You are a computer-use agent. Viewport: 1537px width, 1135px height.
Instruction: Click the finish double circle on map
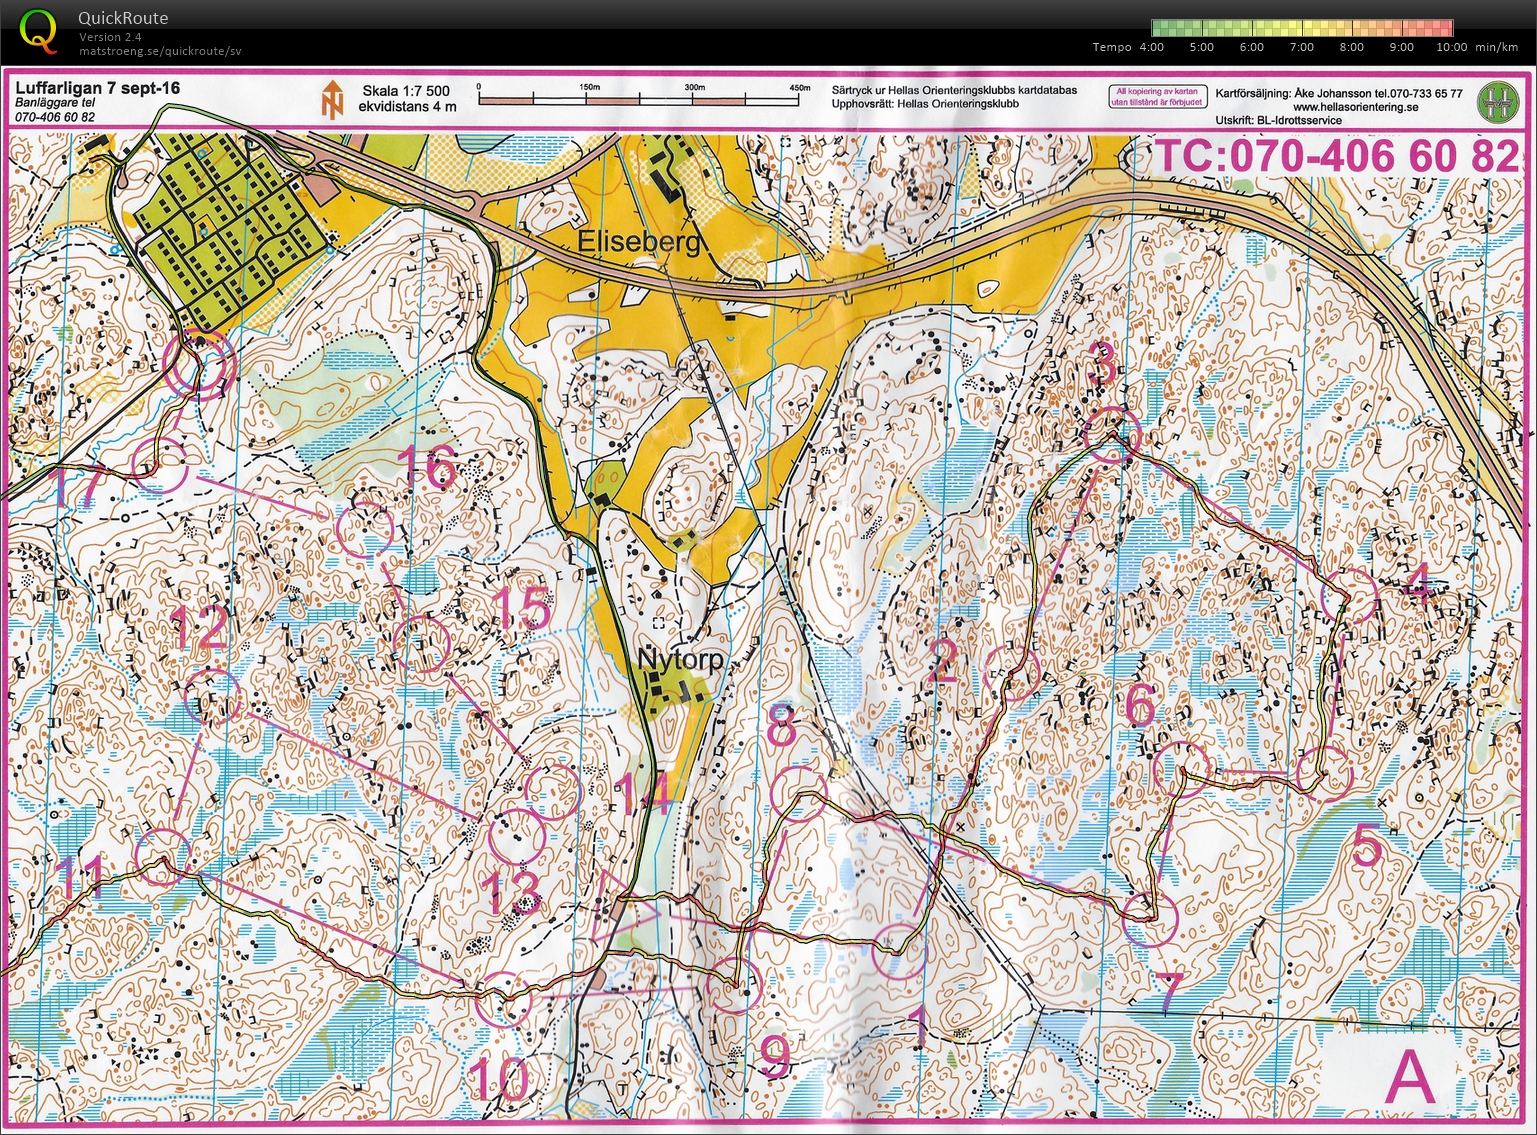[201, 364]
